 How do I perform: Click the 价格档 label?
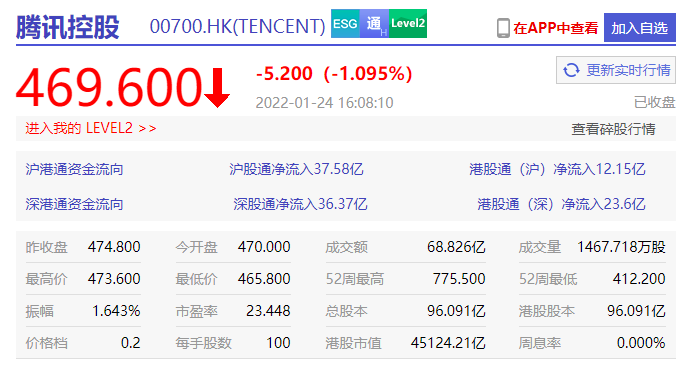46,343
